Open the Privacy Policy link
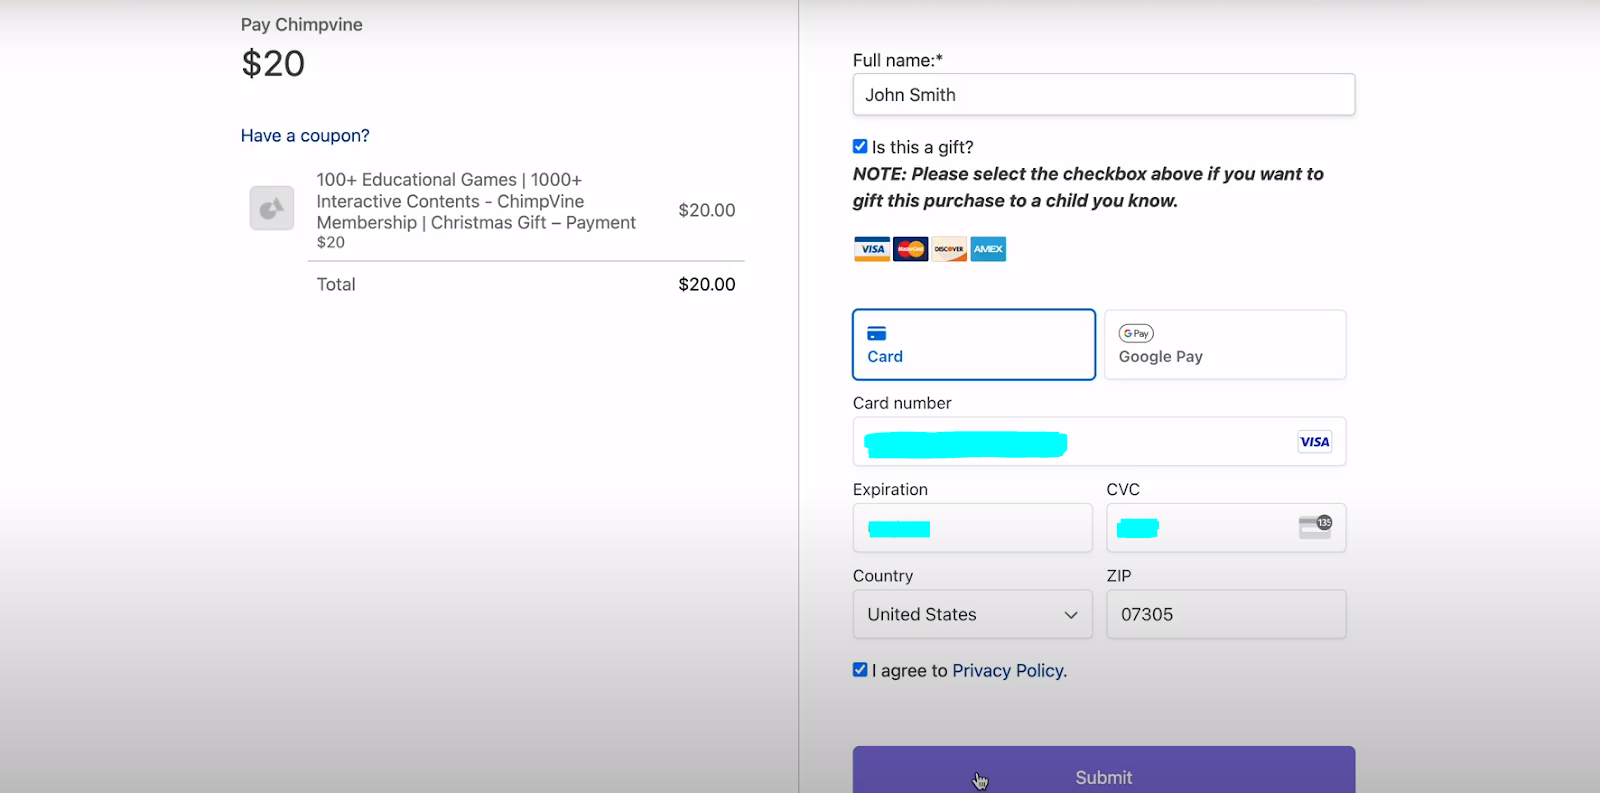1600x793 pixels. 1008,671
